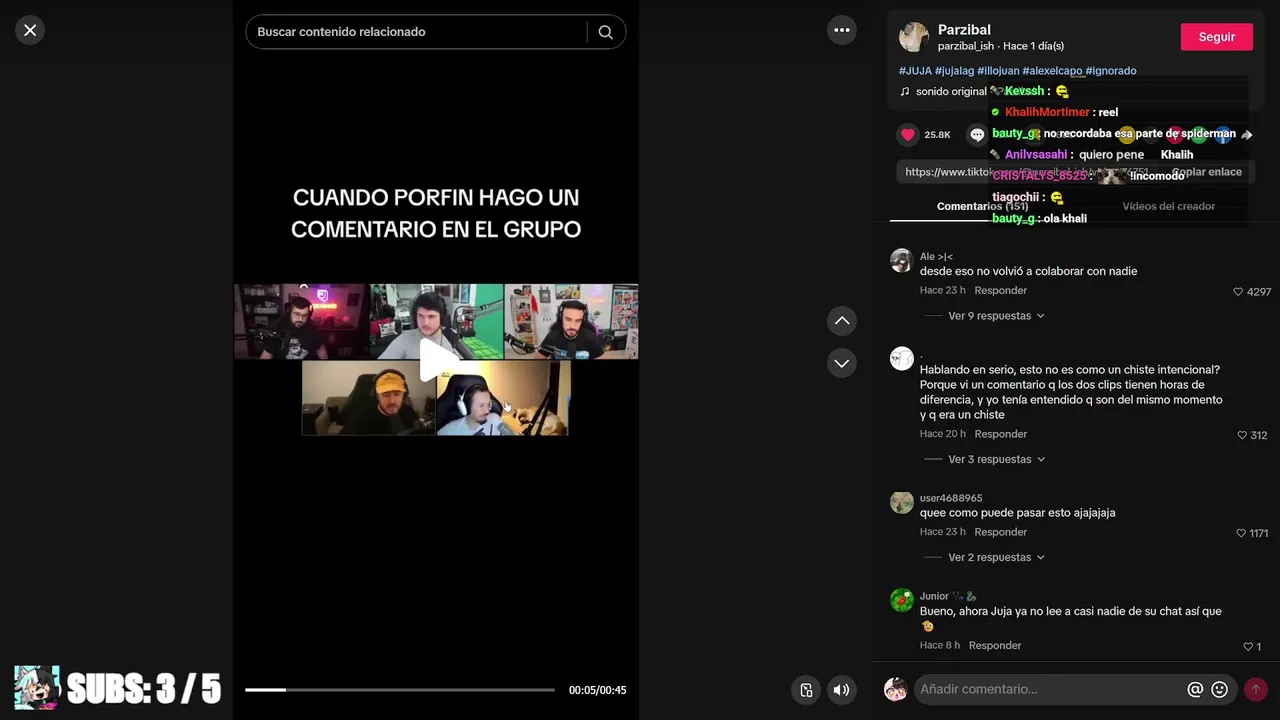1280x720 pixels.
Task: Open the three-dots more options menu
Action: (842, 30)
